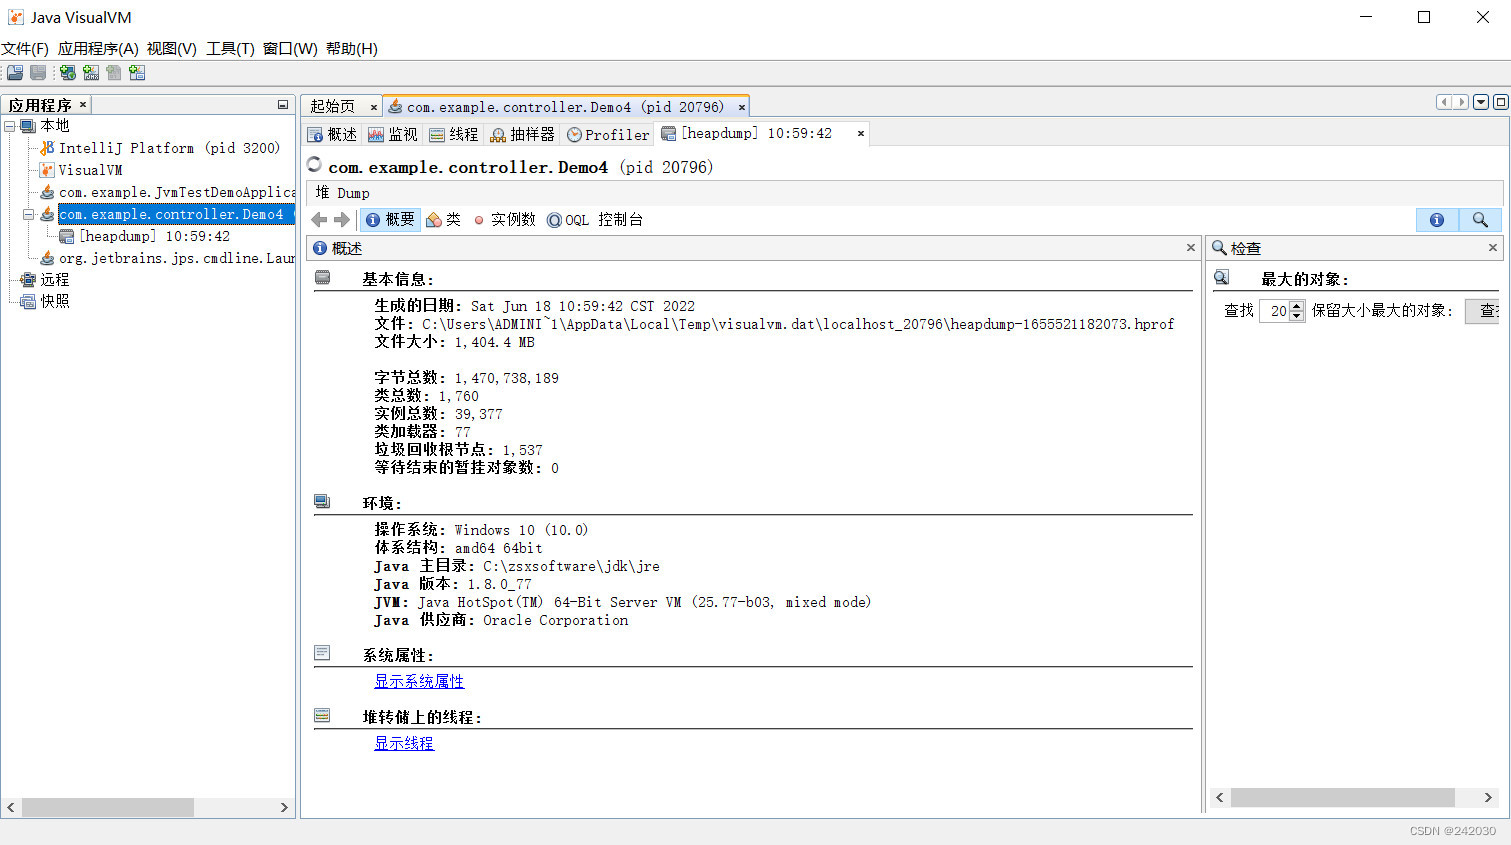Image resolution: width=1511 pixels, height=845 pixels.
Task: Open the 帮助(H) menu
Action: [352, 49]
